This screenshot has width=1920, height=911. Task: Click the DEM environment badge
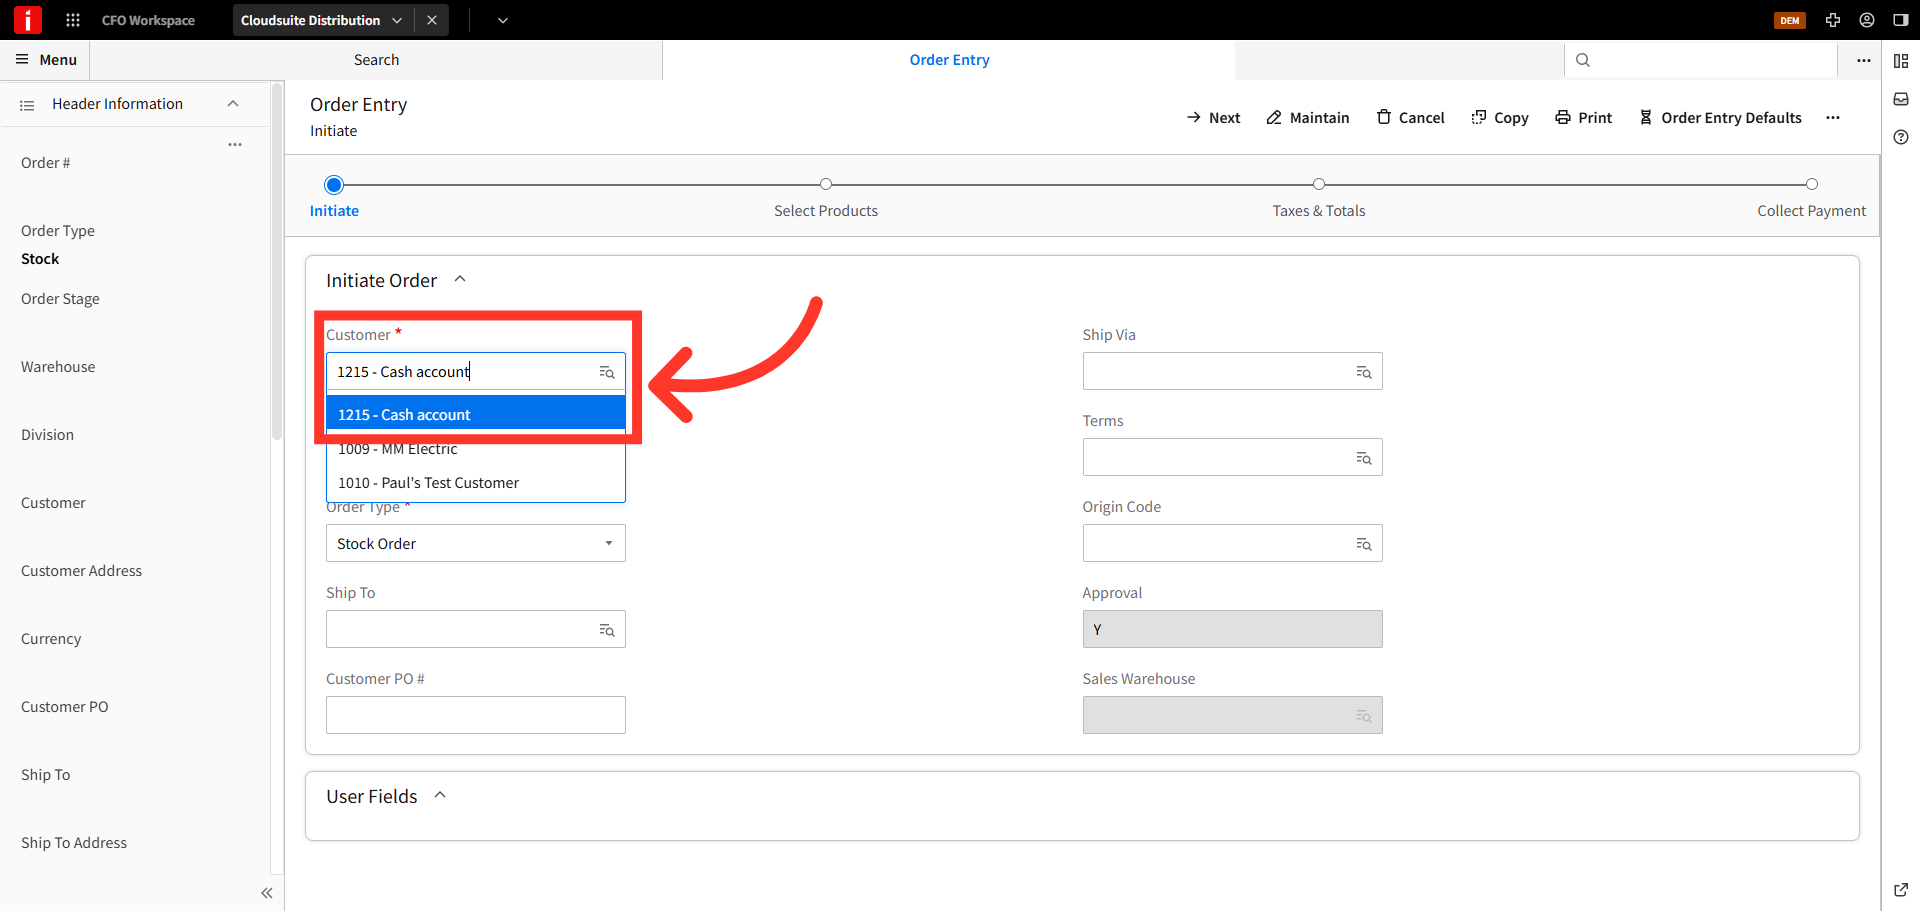1790,20
